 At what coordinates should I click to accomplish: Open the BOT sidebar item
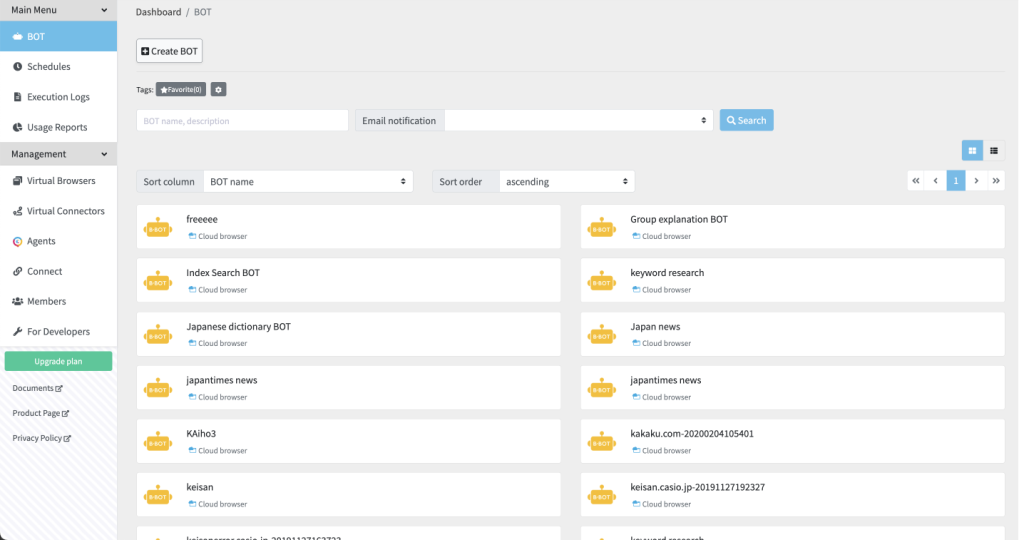(x=58, y=36)
